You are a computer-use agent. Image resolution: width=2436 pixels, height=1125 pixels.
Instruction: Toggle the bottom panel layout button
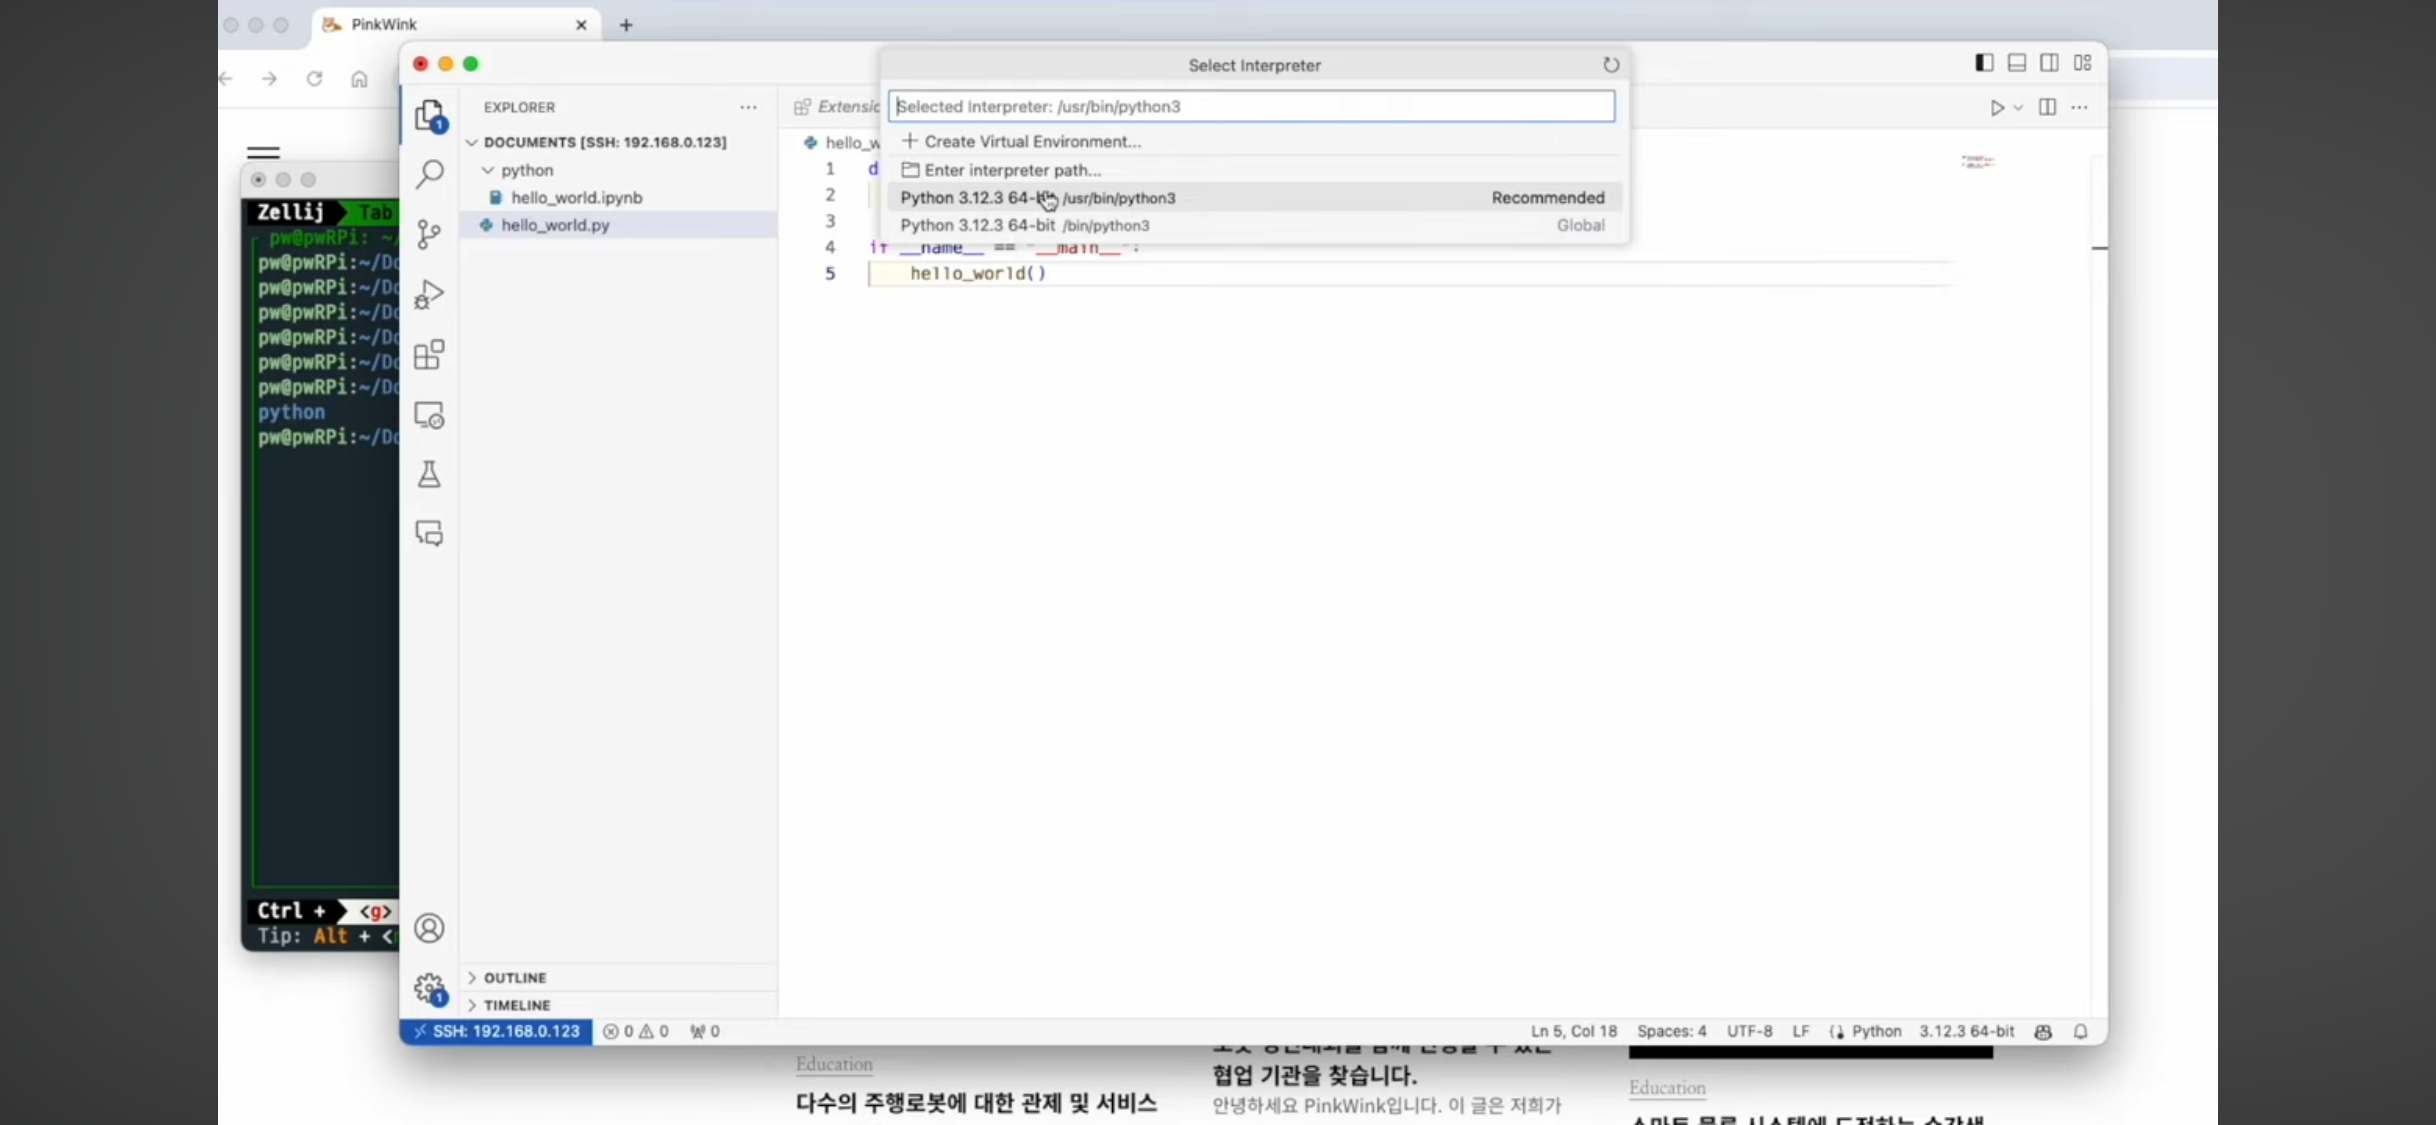(x=2017, y=63)
